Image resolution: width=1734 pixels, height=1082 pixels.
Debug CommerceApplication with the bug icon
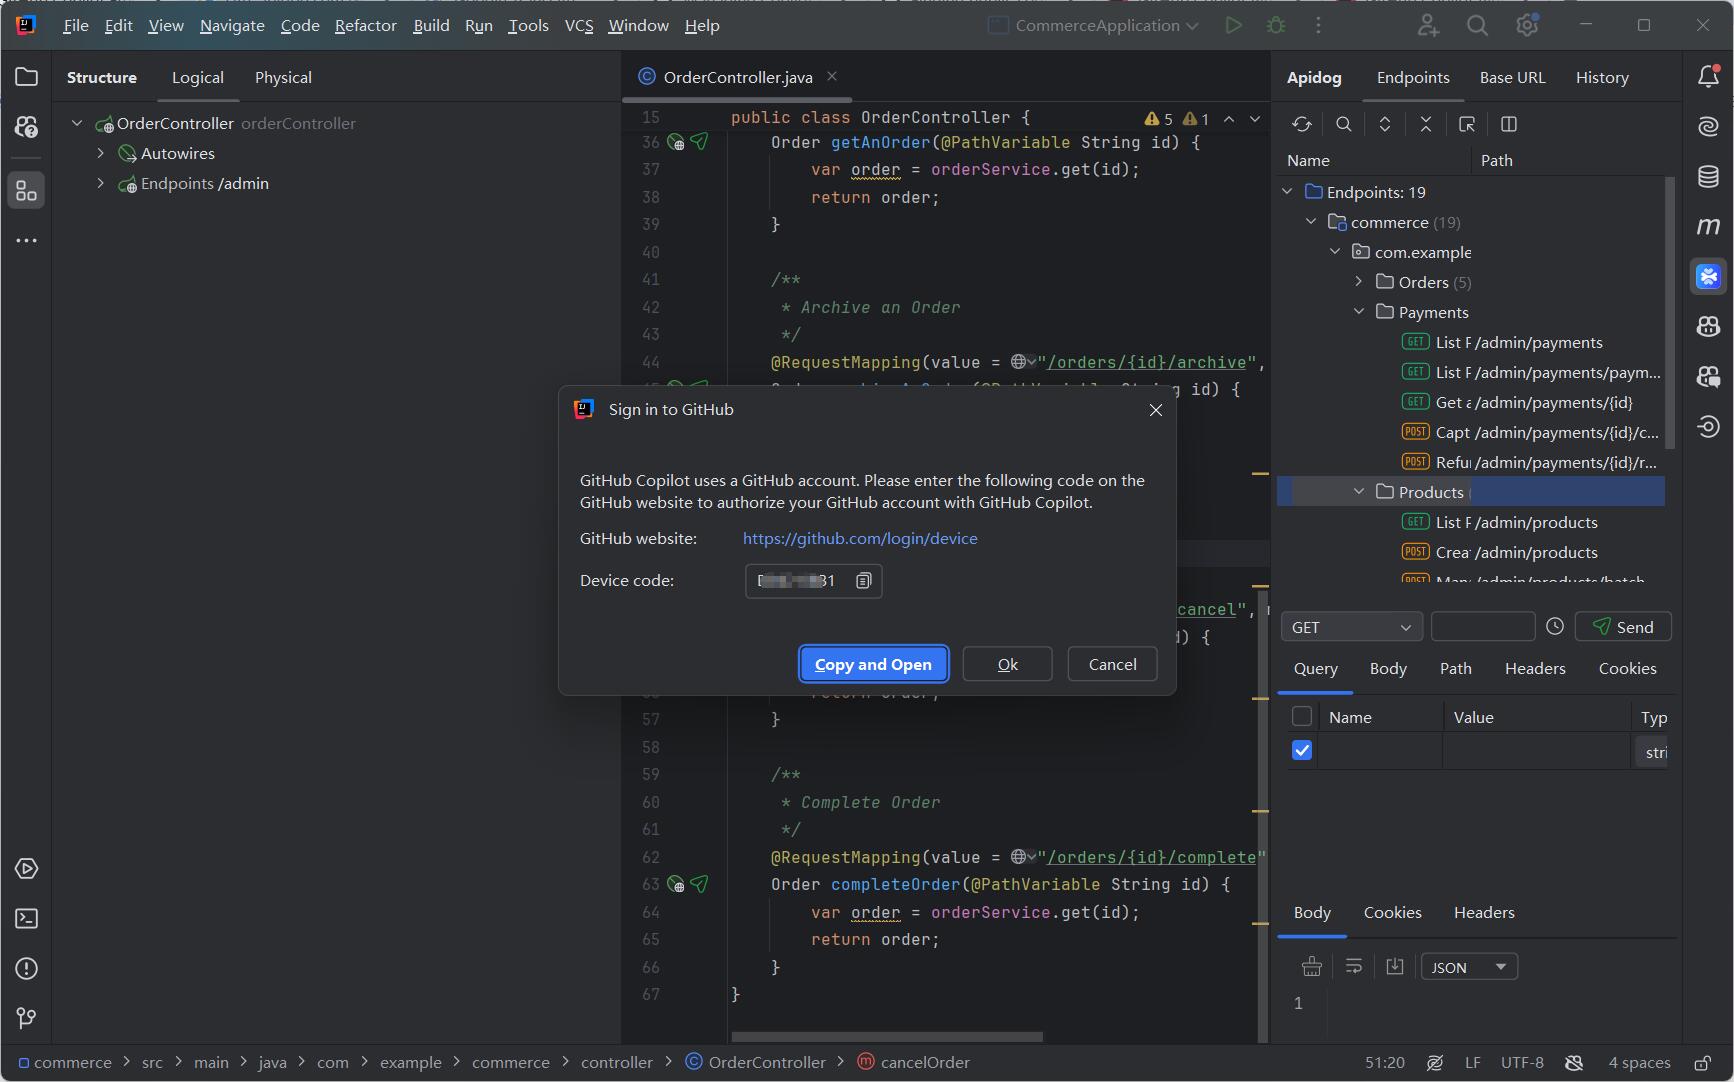click(1276, 26)
